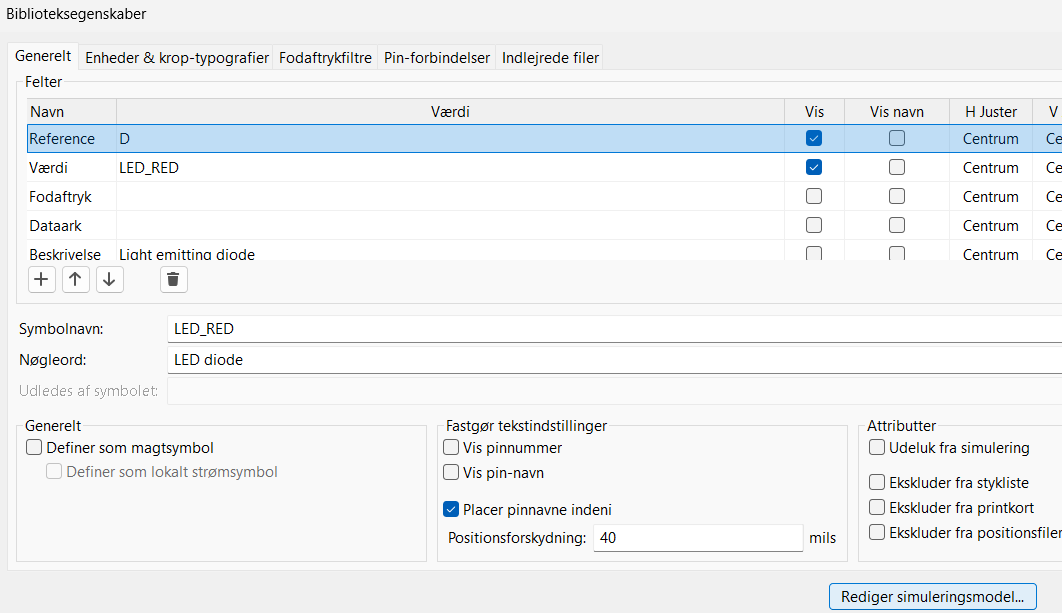The height and width of the screenshot is (613, 1062).
Task: Click the Positionsforskydning value field
Action: coord(698,538)
